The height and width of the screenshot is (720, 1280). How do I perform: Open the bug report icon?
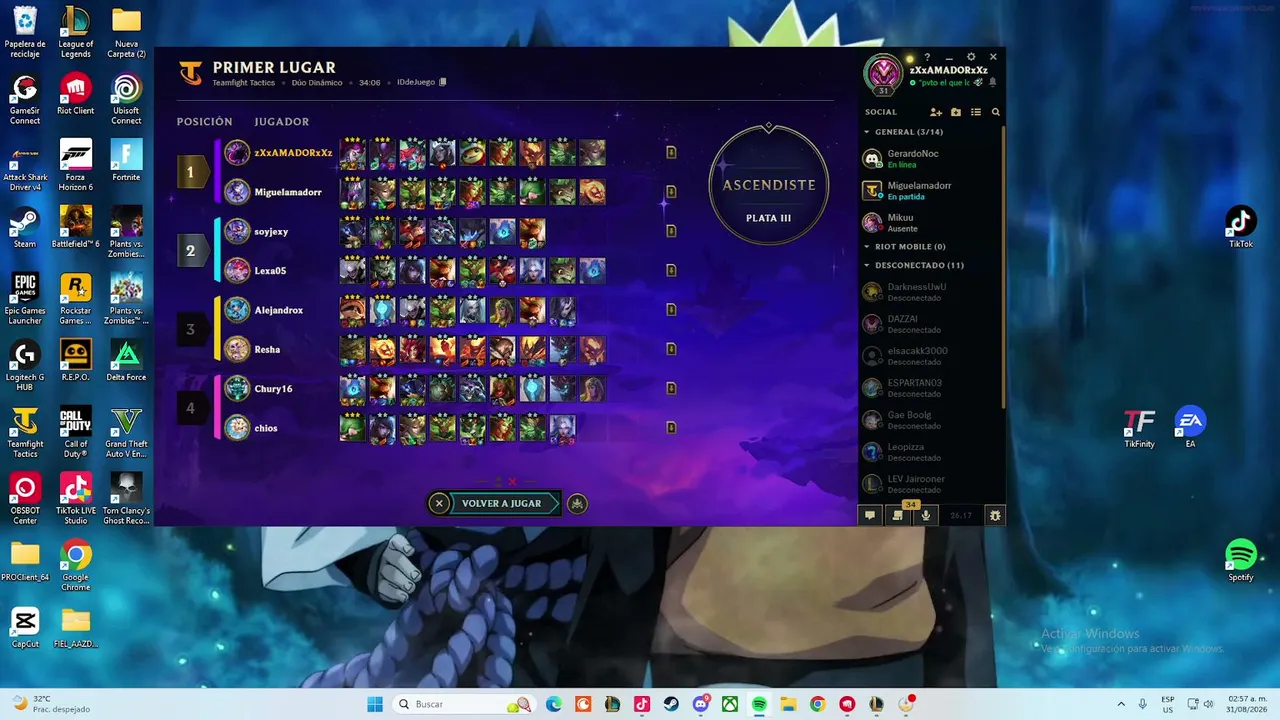coord(995,515)
